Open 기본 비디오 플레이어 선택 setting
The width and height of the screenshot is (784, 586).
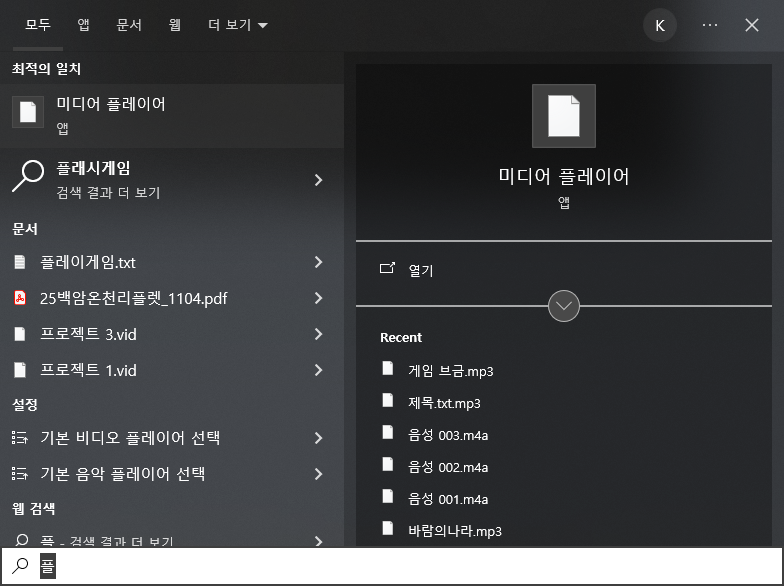click(x=172, y=438)
